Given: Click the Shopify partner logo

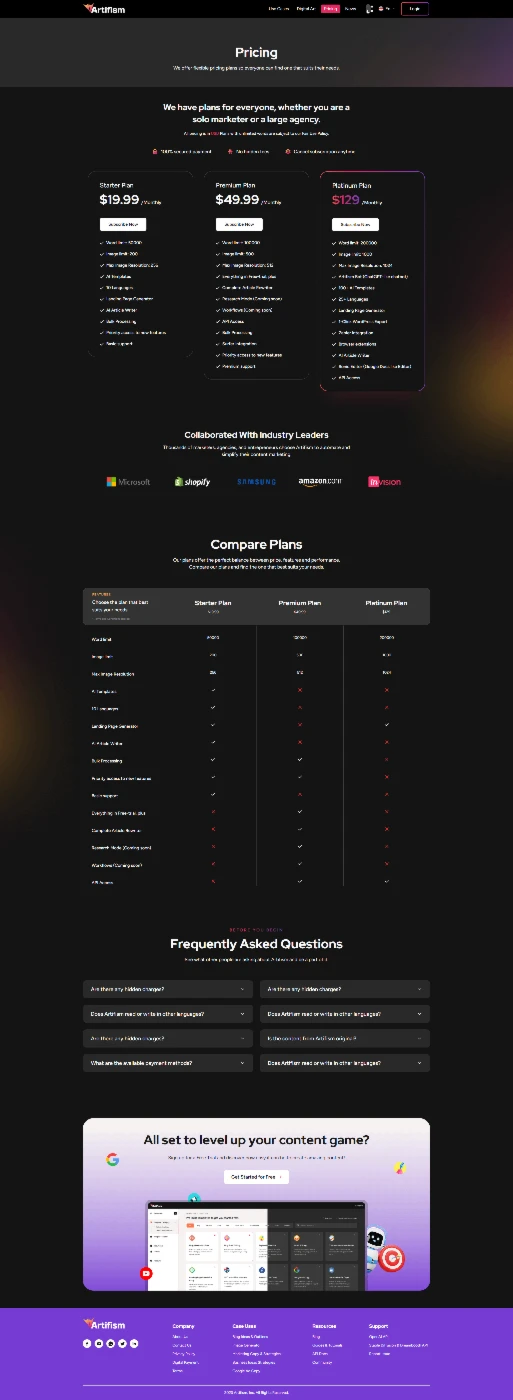Looking at the screenshot, I should tap(192, 482).
